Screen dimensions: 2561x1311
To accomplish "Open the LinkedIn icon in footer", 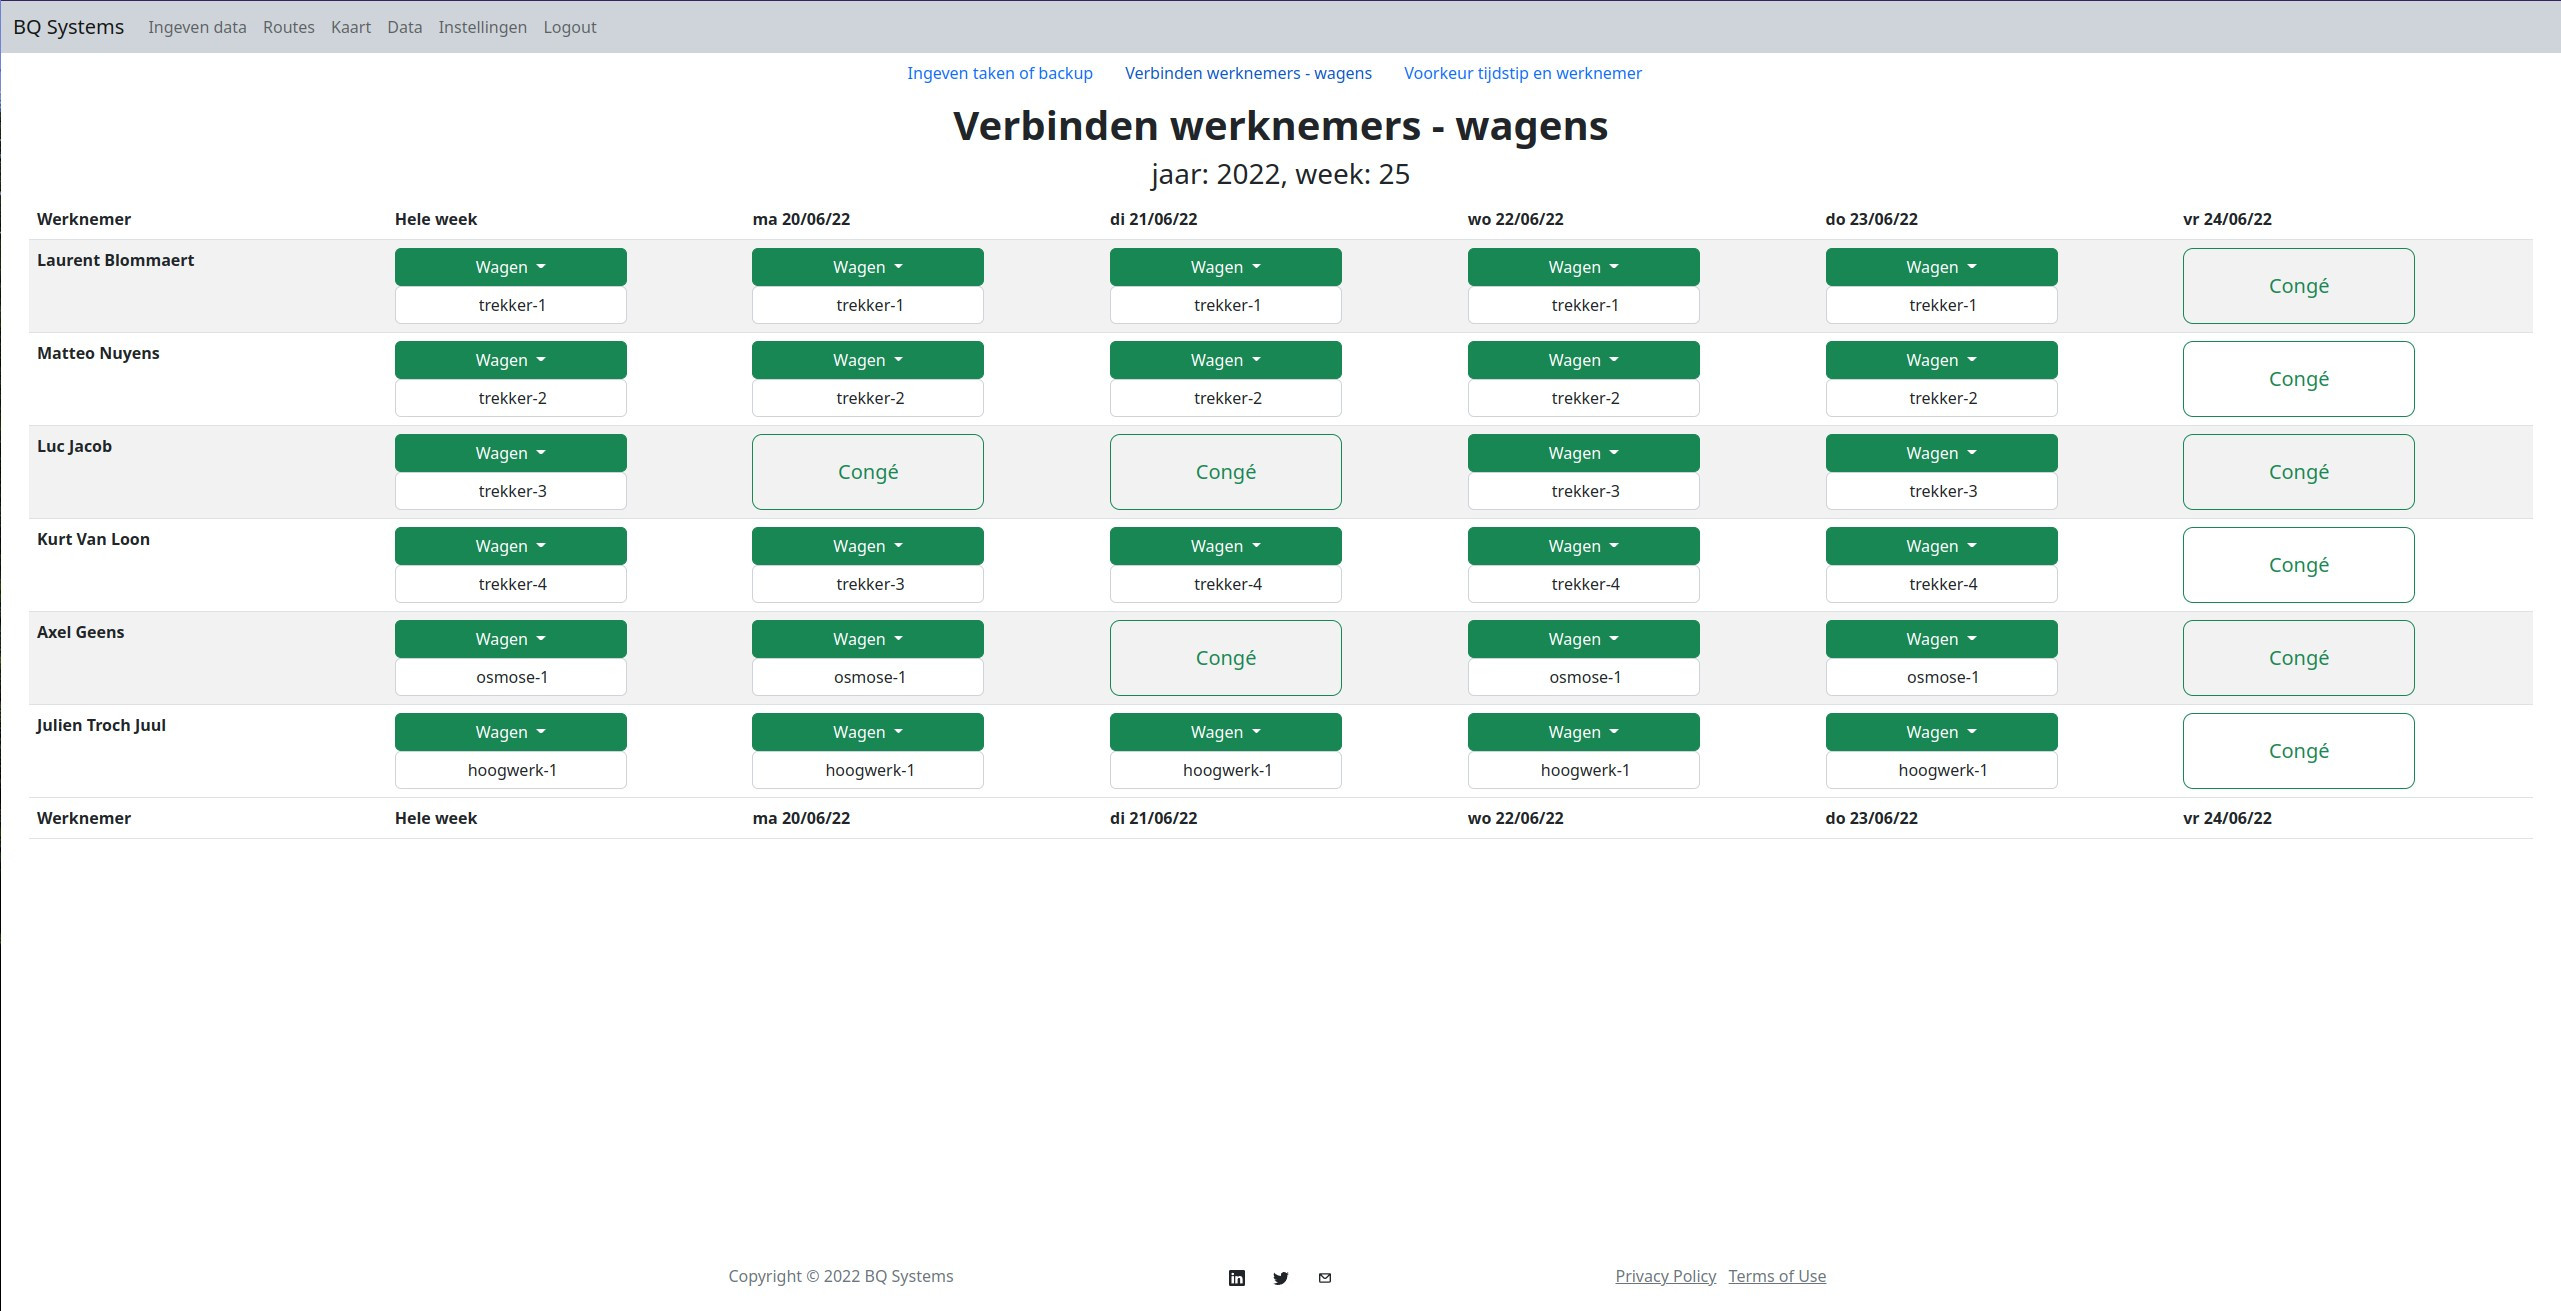I will [x=1237, y=1277].
